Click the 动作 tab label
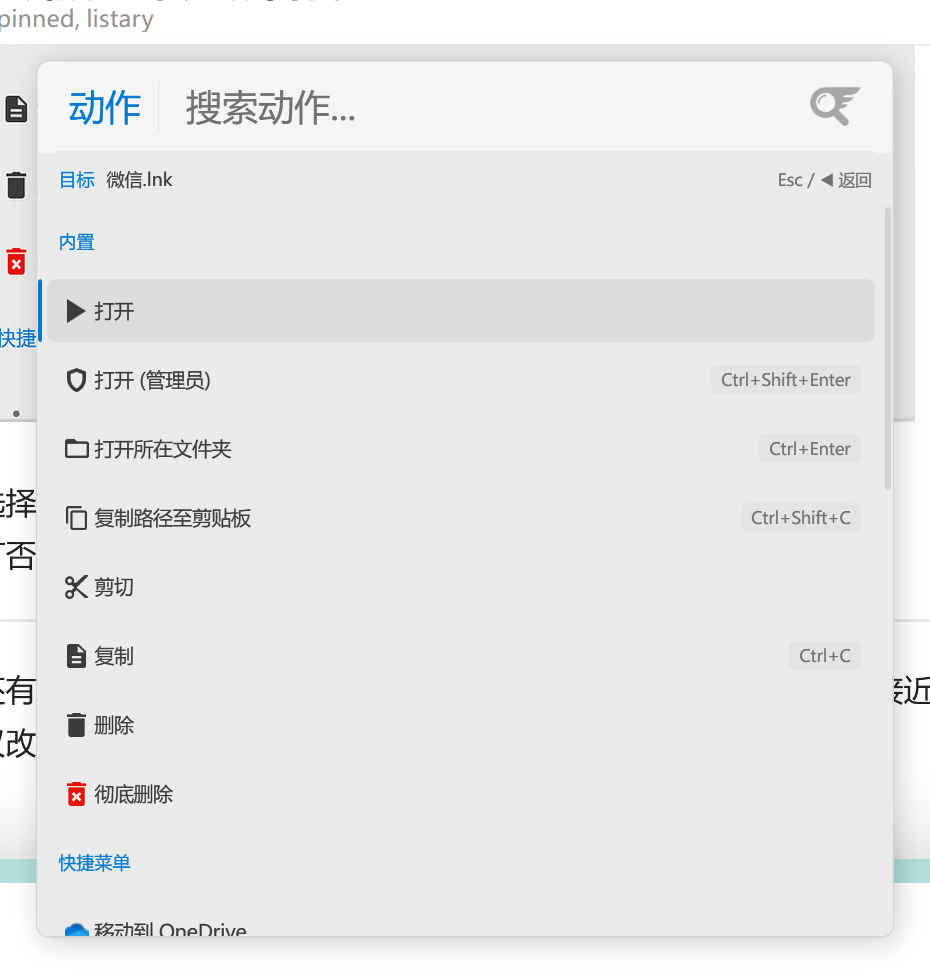The width and height of the screenshot is (930, 974). [x=104, y=107]
